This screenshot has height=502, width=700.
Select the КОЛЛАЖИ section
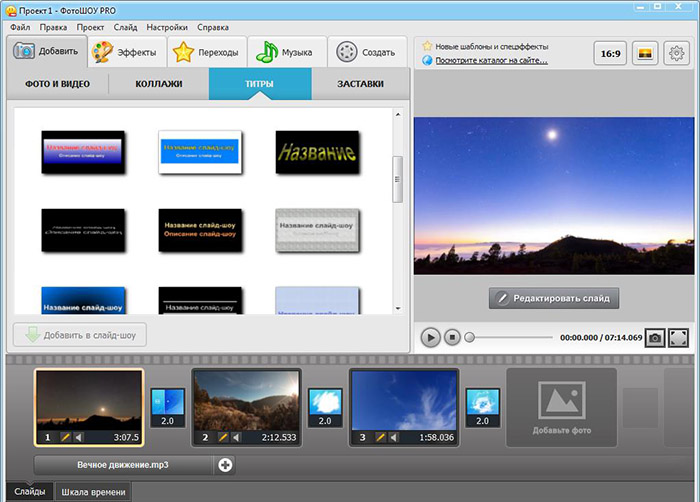pyautogui.click(x=159, y=84)
